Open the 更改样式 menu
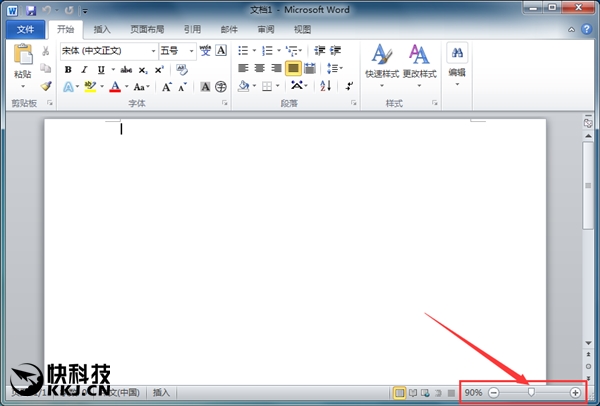600x406 pixels. coord(419,65)
